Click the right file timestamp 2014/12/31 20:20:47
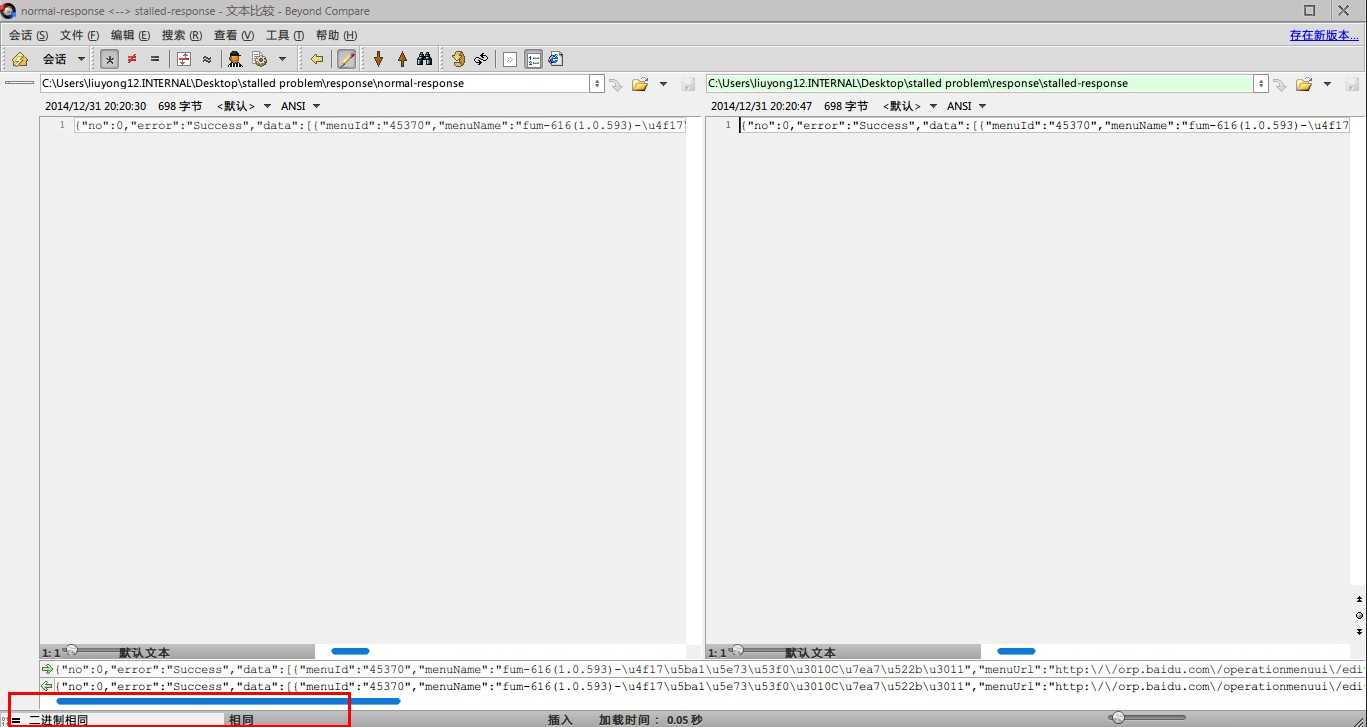Viewport: 1367px width, 727px height. pos(761,106)
